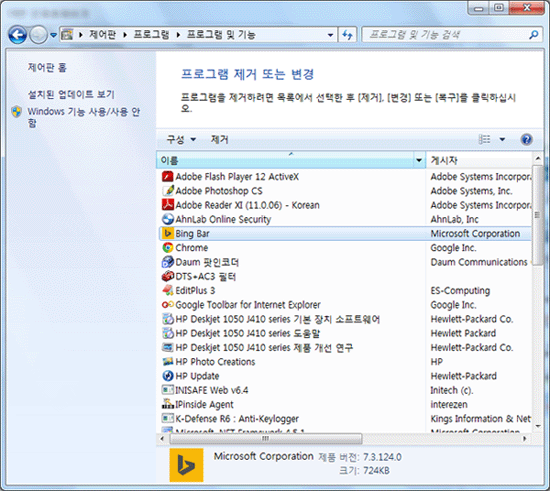Select the Bing Bar list icon

pyautogui.click(x=168, y=234)
